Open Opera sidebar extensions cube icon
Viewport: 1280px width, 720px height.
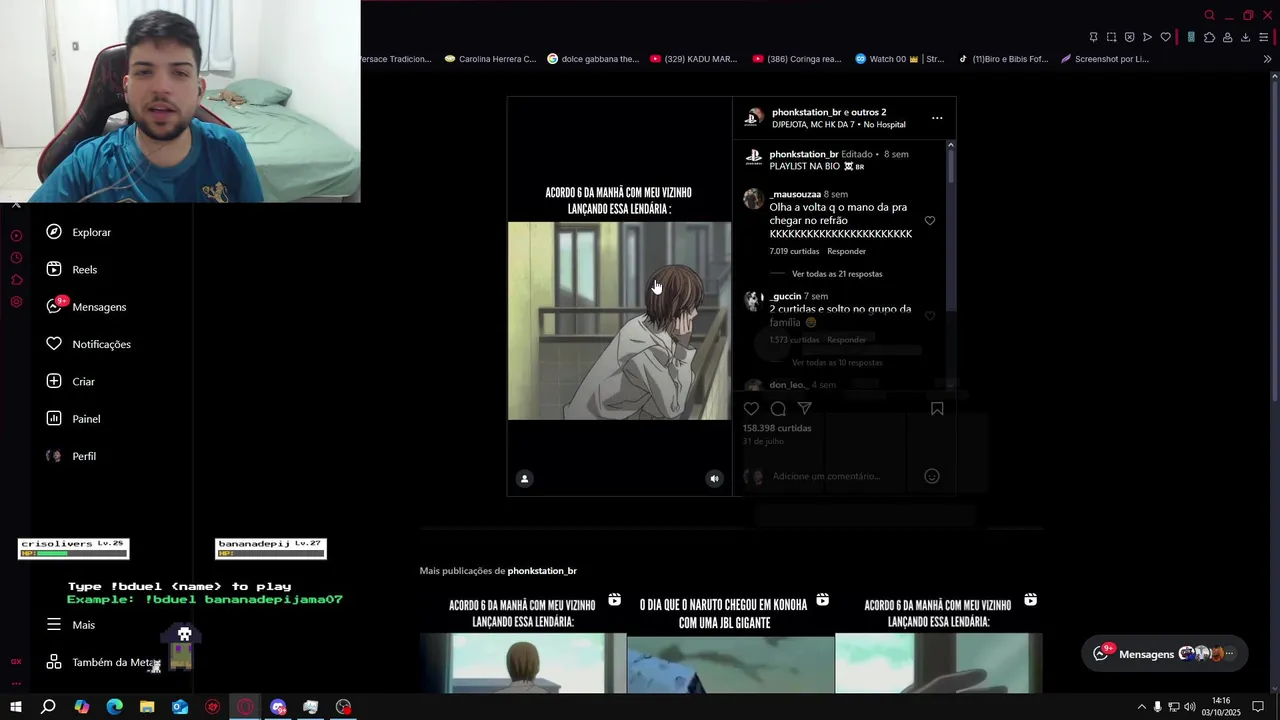pos(16,280)
